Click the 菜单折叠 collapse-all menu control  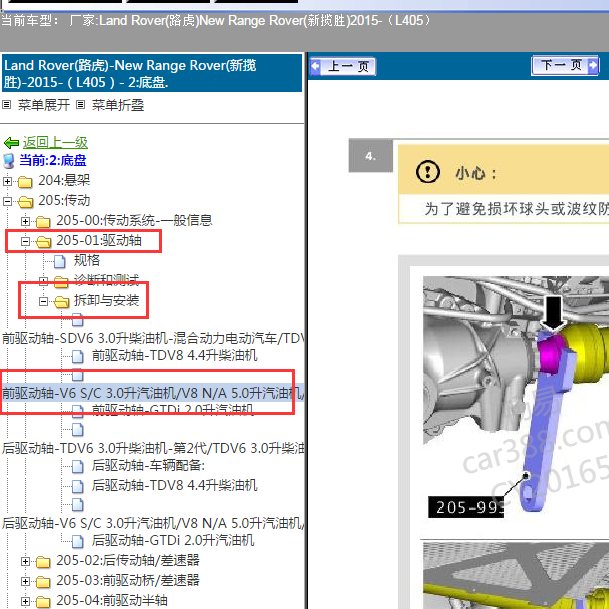point(118,105)
